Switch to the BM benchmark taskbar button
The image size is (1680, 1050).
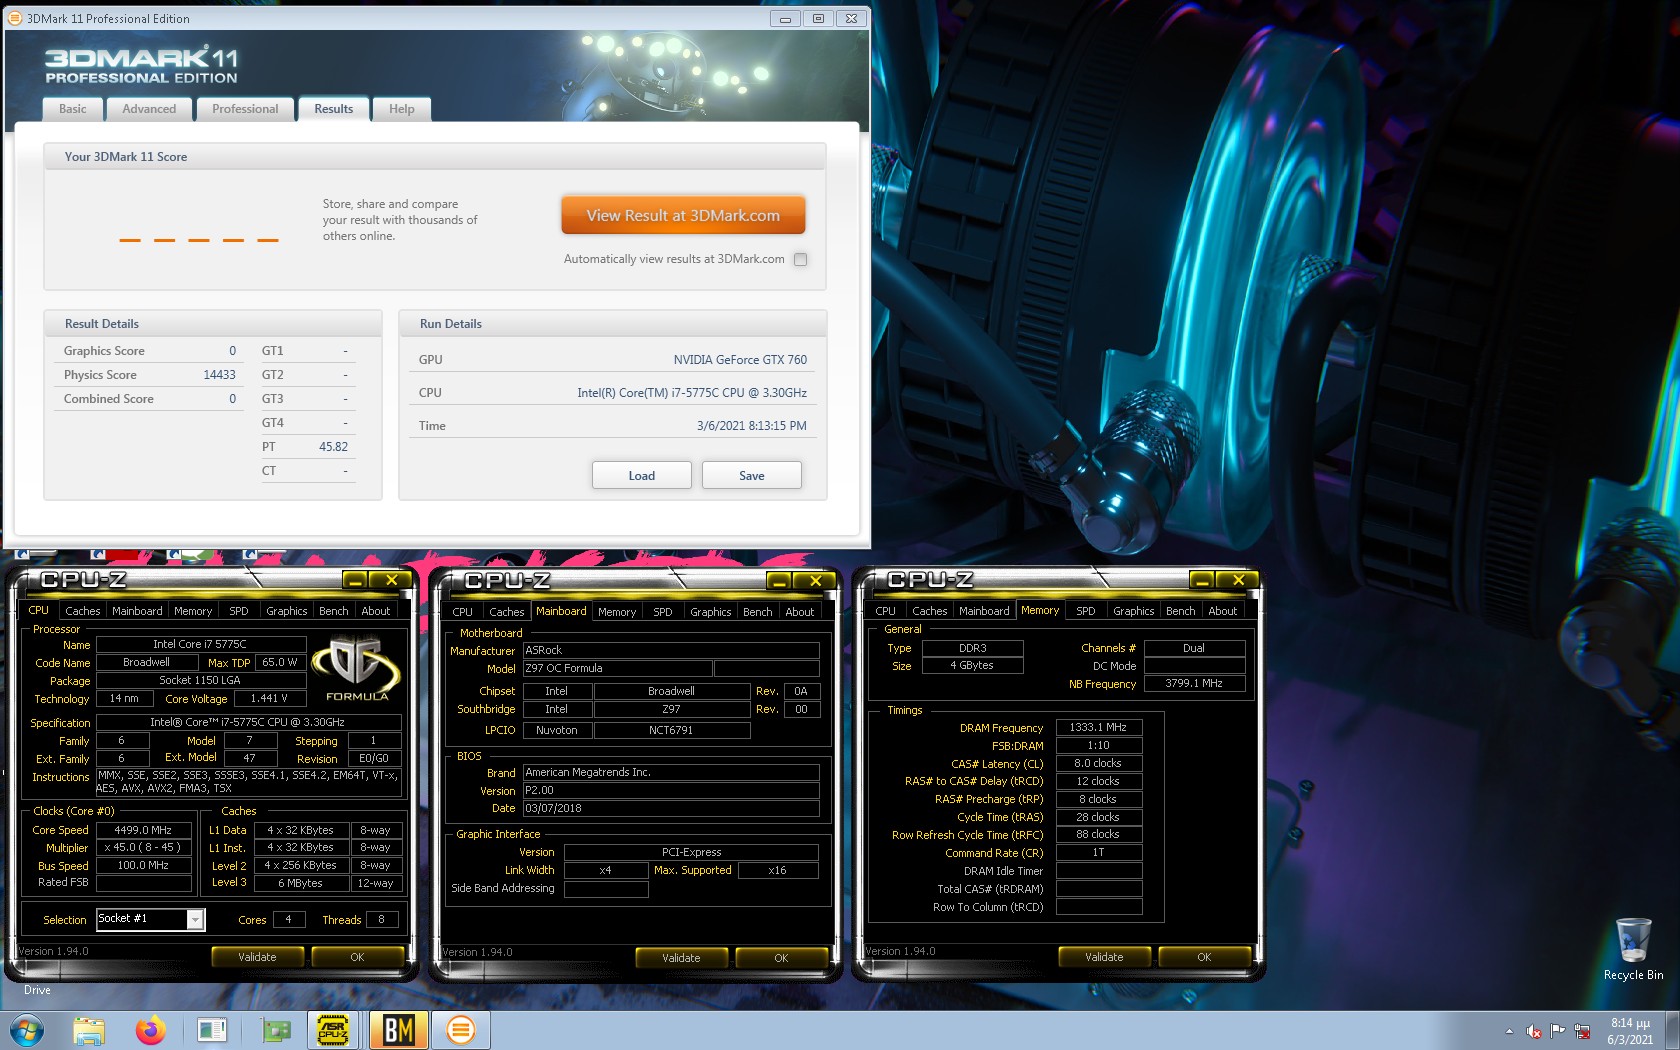click(398, 1030)
